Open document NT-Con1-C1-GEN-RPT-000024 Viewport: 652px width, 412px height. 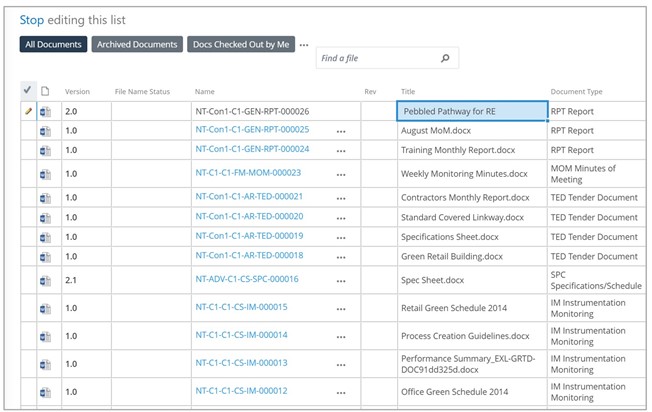click(x=252, y=149)
